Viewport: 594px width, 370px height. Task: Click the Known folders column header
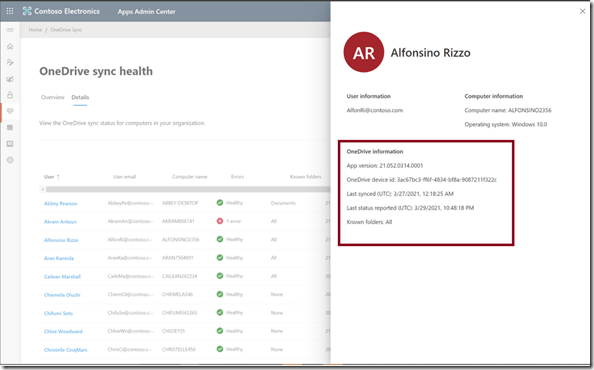305,177
